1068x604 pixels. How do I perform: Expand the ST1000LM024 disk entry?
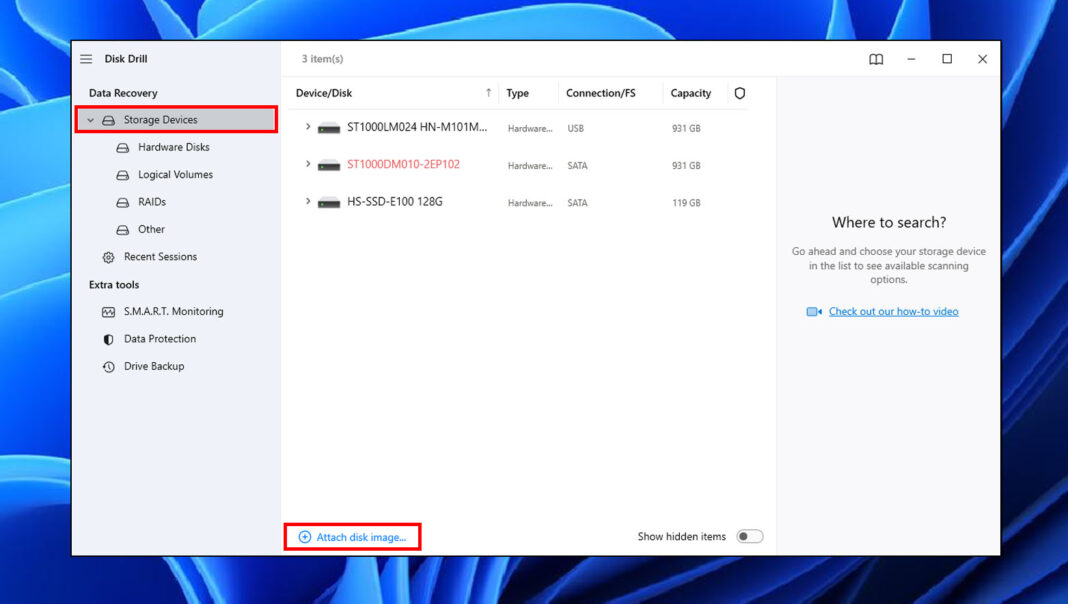(307, 127)
